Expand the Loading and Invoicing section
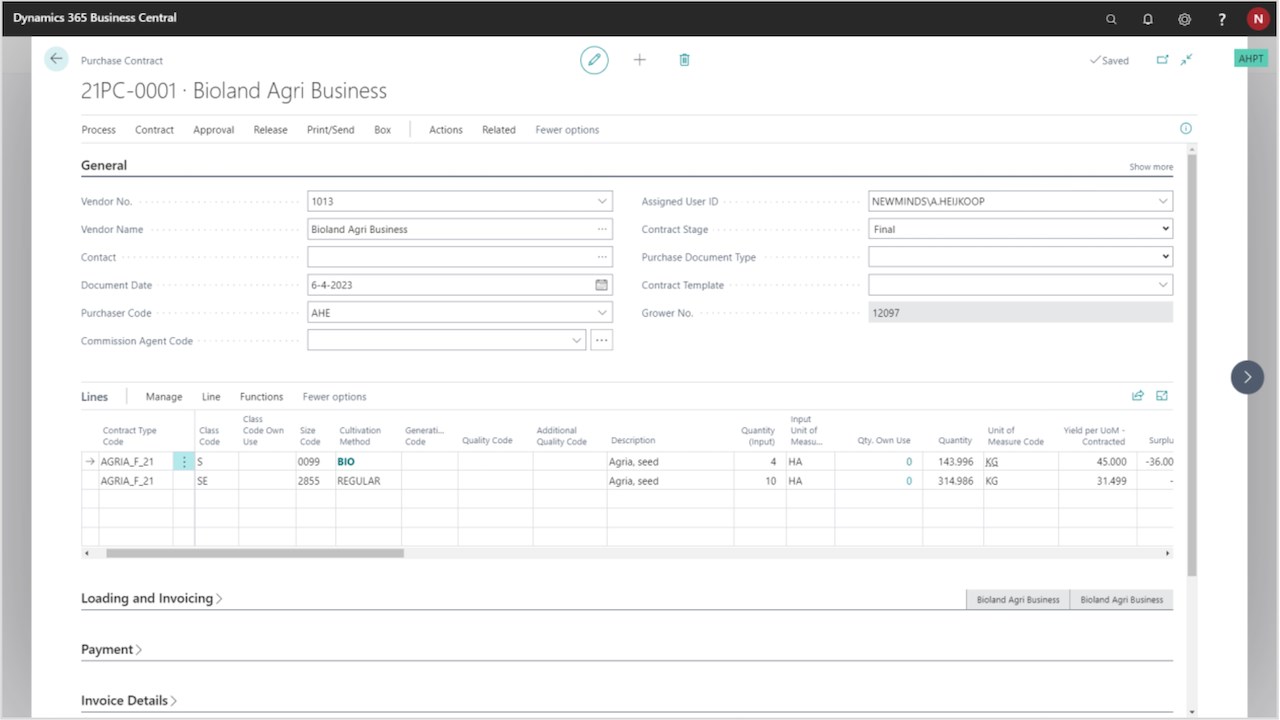This screenshot has width=1280, height=720. (152, 598)
